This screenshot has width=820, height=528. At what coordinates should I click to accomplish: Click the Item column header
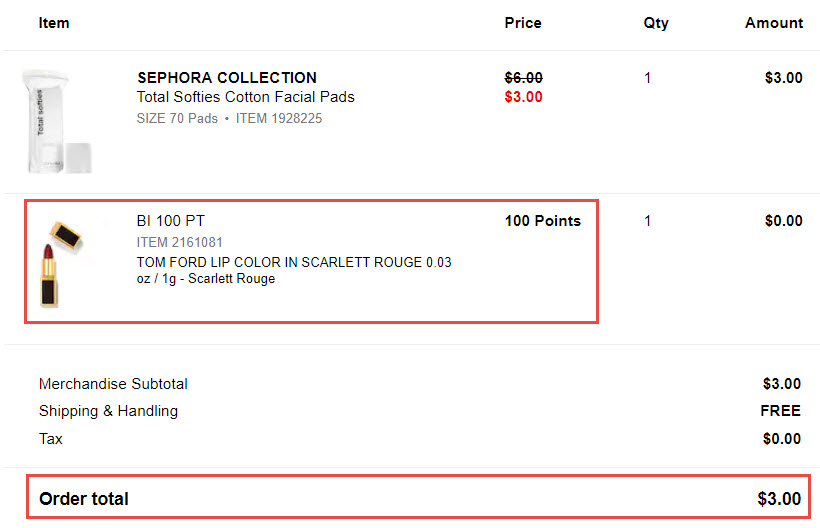[54, 23]
